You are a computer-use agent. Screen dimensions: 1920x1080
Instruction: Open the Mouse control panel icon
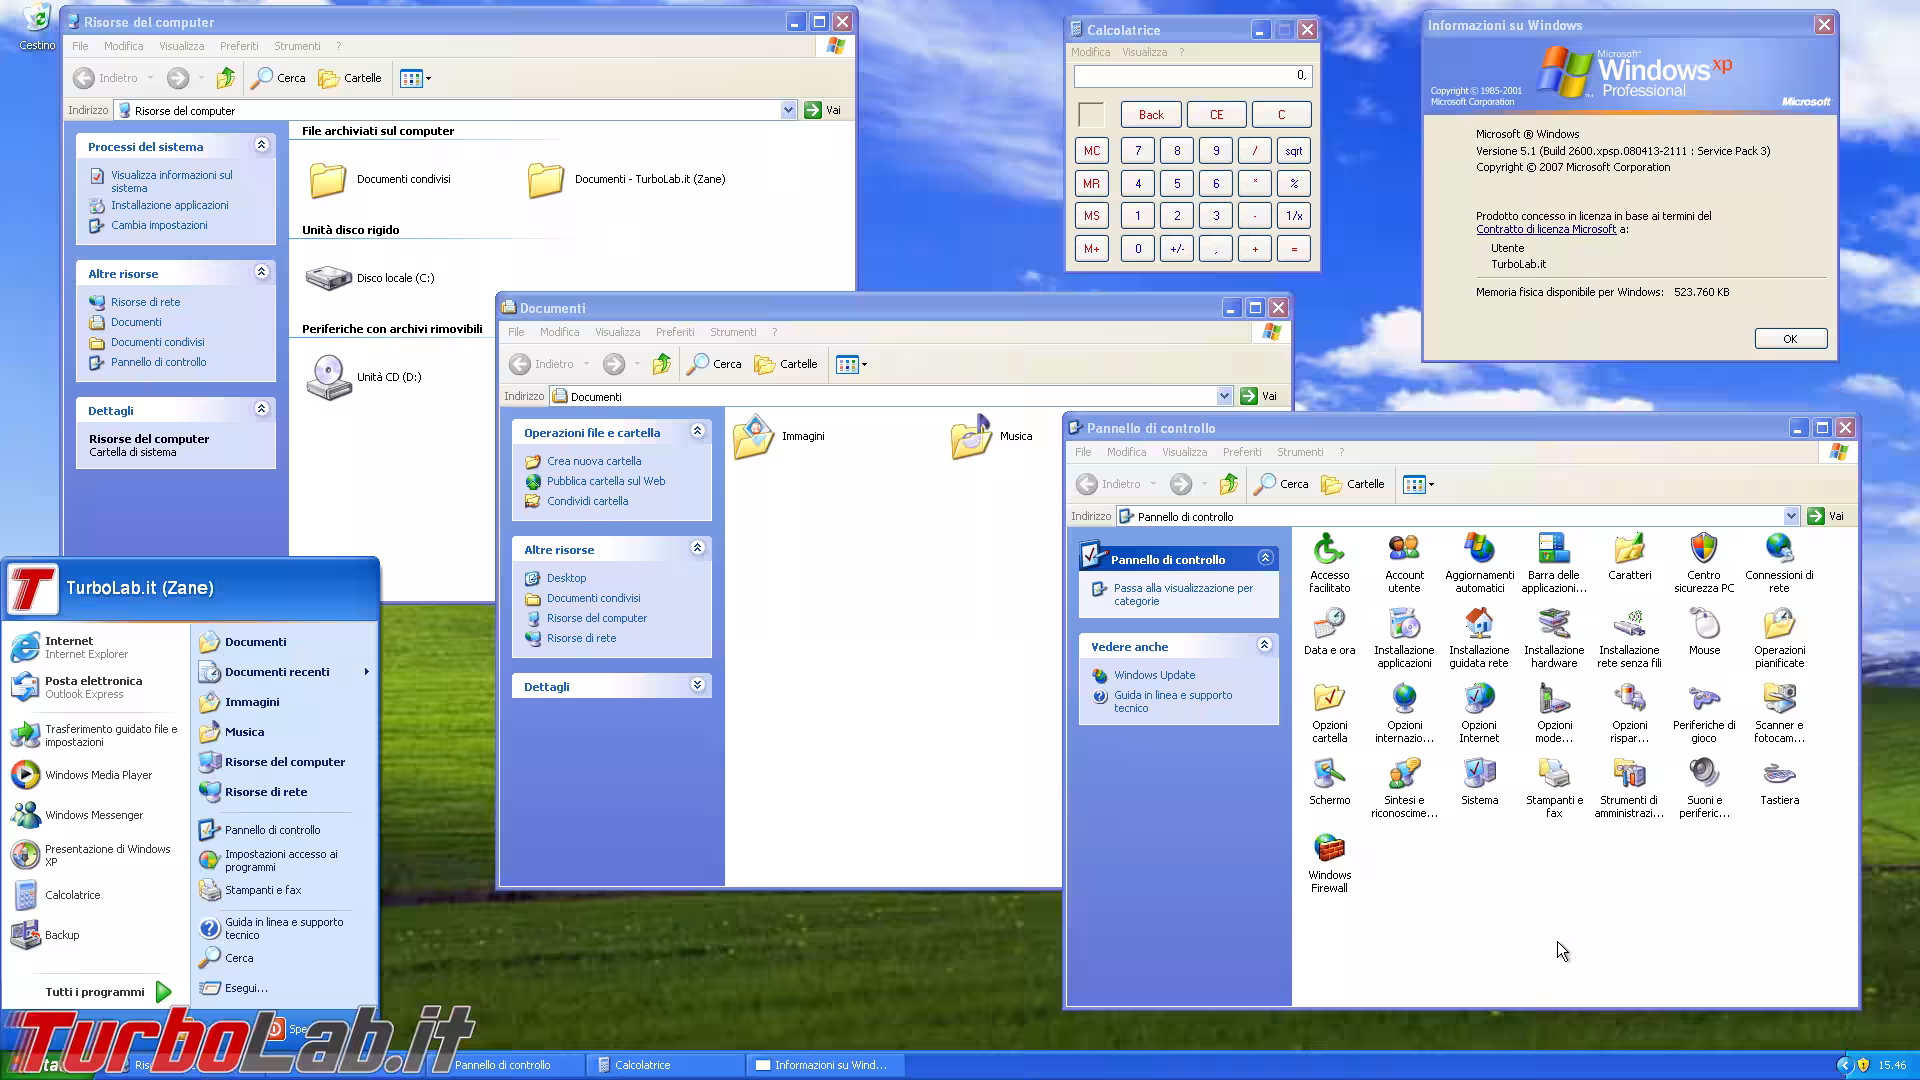pos(1704,630)
